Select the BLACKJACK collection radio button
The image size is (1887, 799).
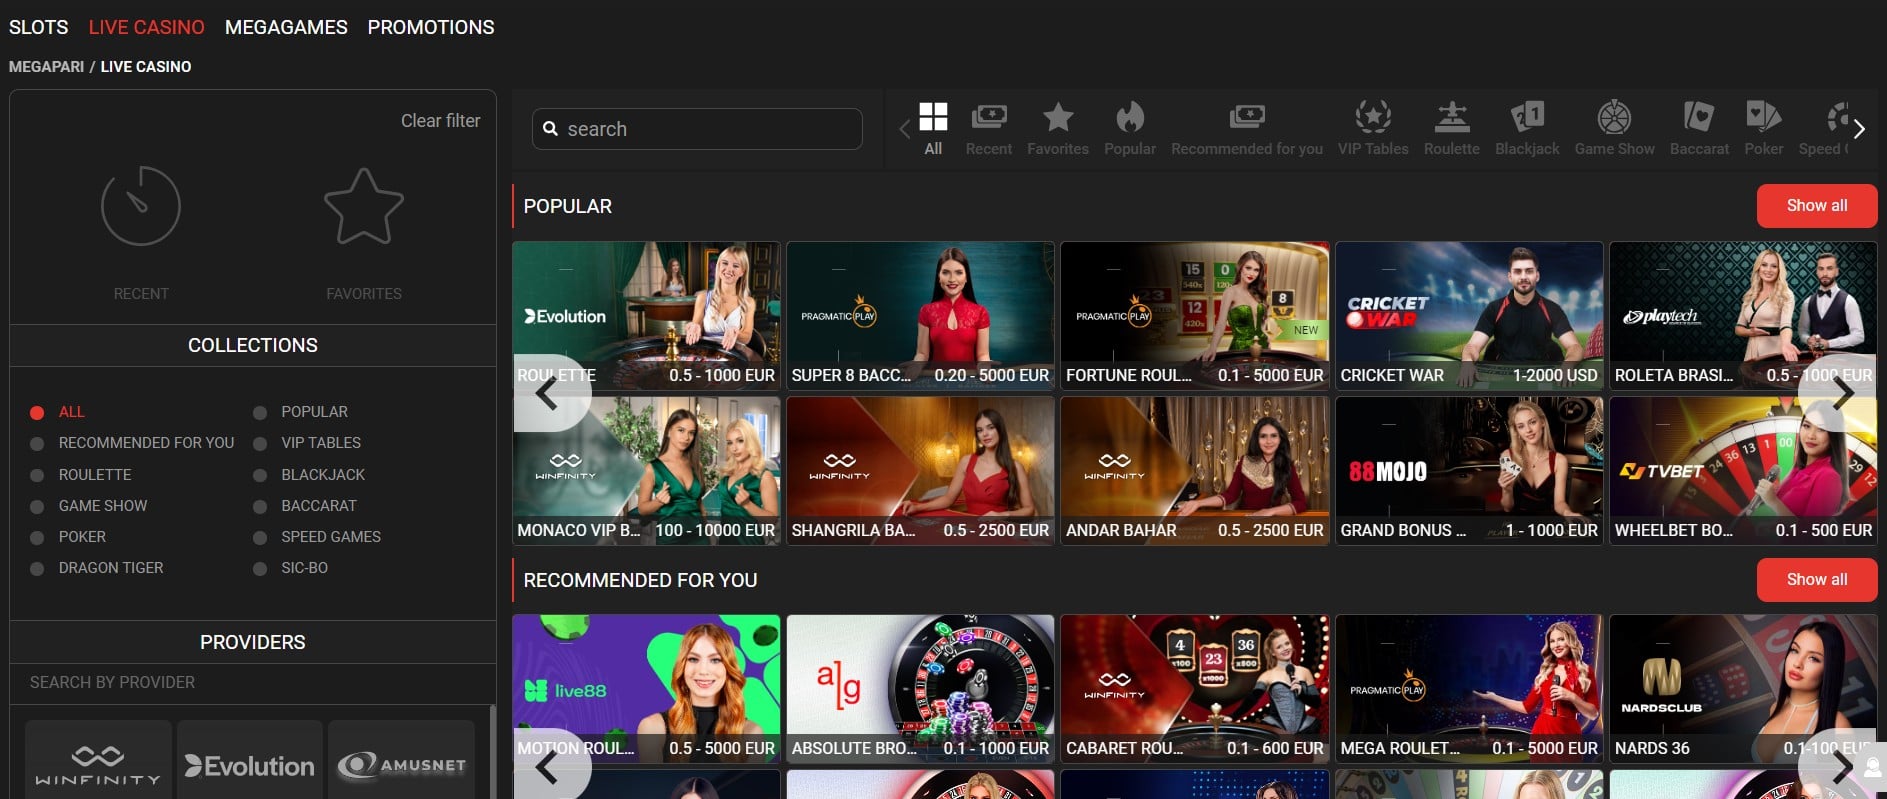(x=260, y=475)
